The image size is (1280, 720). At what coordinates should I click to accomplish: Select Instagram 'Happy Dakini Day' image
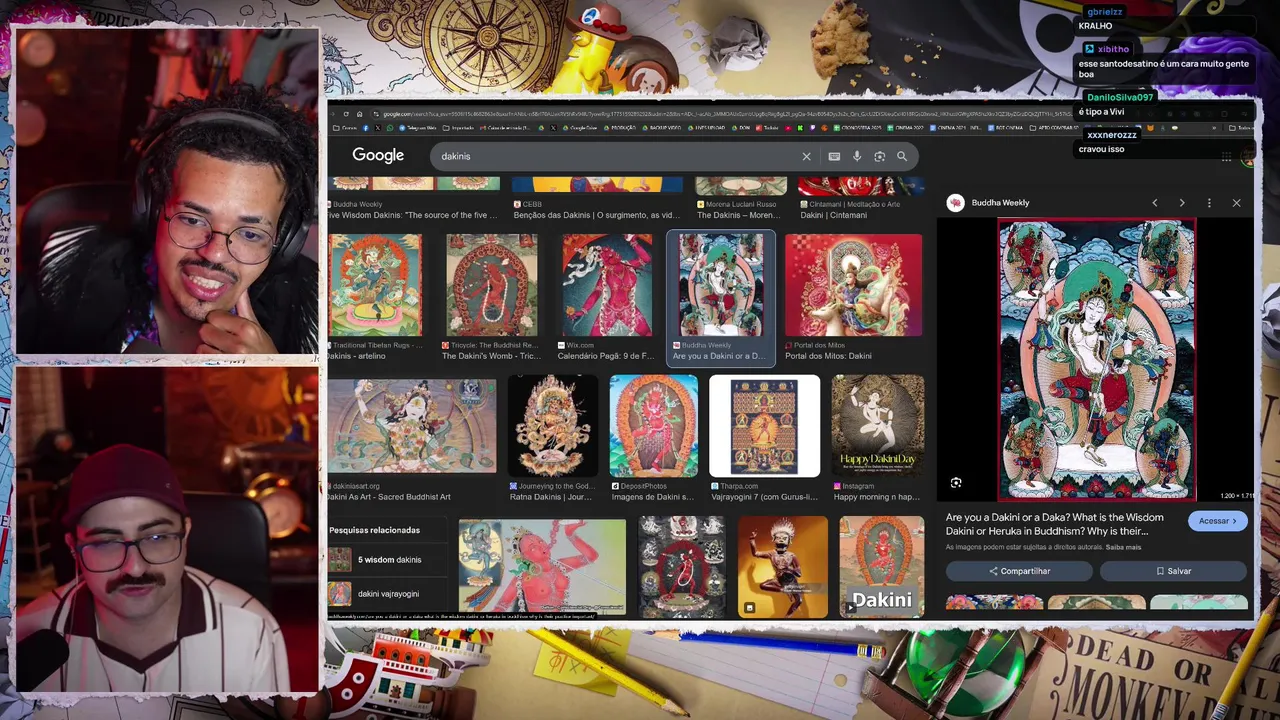[x=878, y=426]
